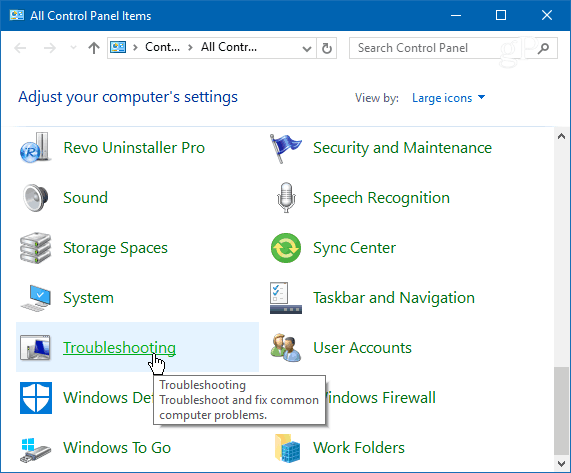Click the Sound speaker icon
The height and width of the screenshot is (473, 571).
point(35,198)
